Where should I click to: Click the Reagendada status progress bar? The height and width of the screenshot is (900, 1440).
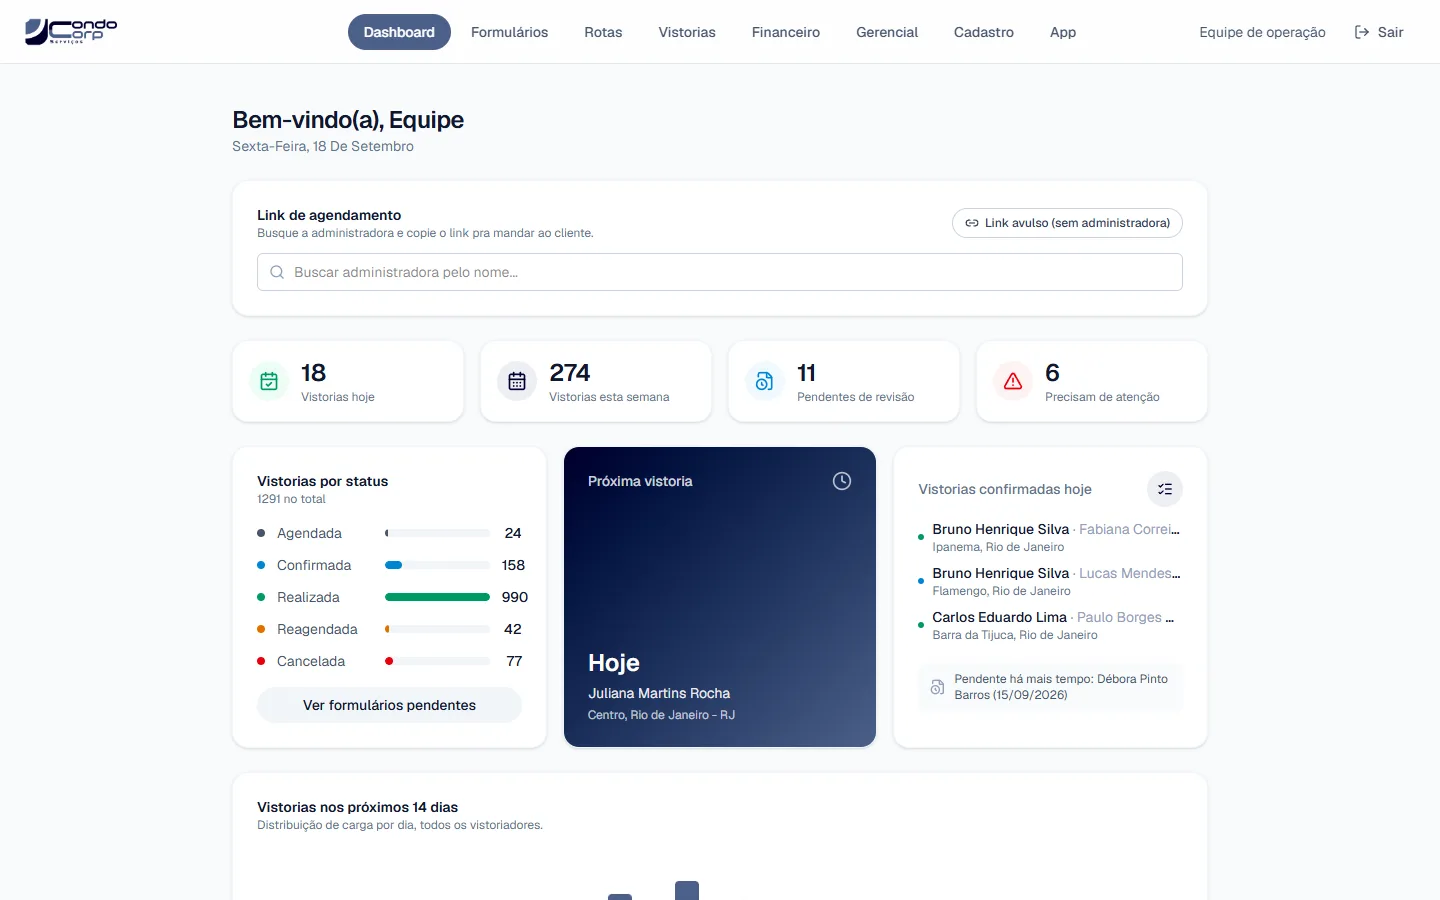(437, 629)
